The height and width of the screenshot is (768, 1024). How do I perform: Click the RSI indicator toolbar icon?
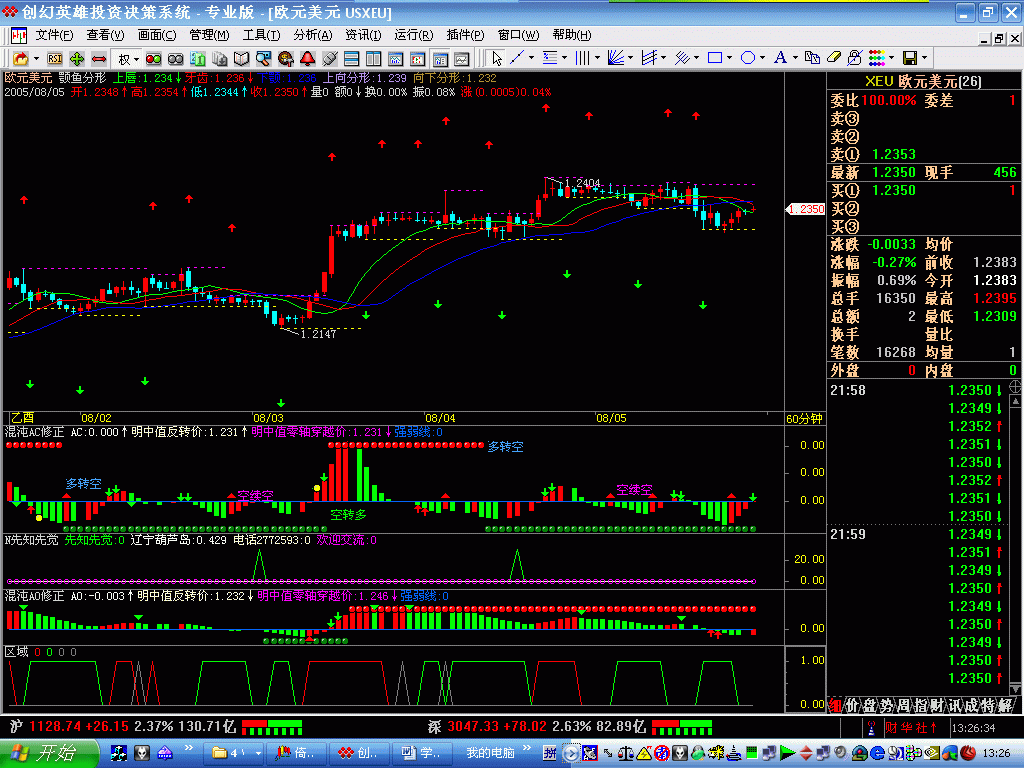[55, 59]
